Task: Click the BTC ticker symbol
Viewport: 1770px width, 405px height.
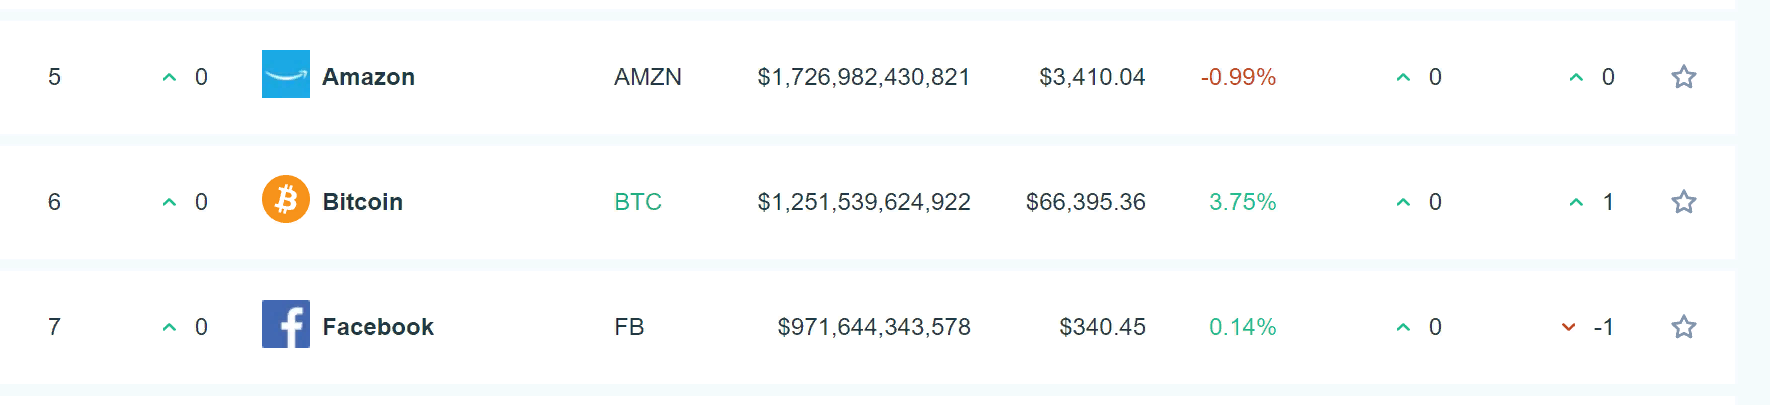Action: pyautogui.click(x=638, y=202)
